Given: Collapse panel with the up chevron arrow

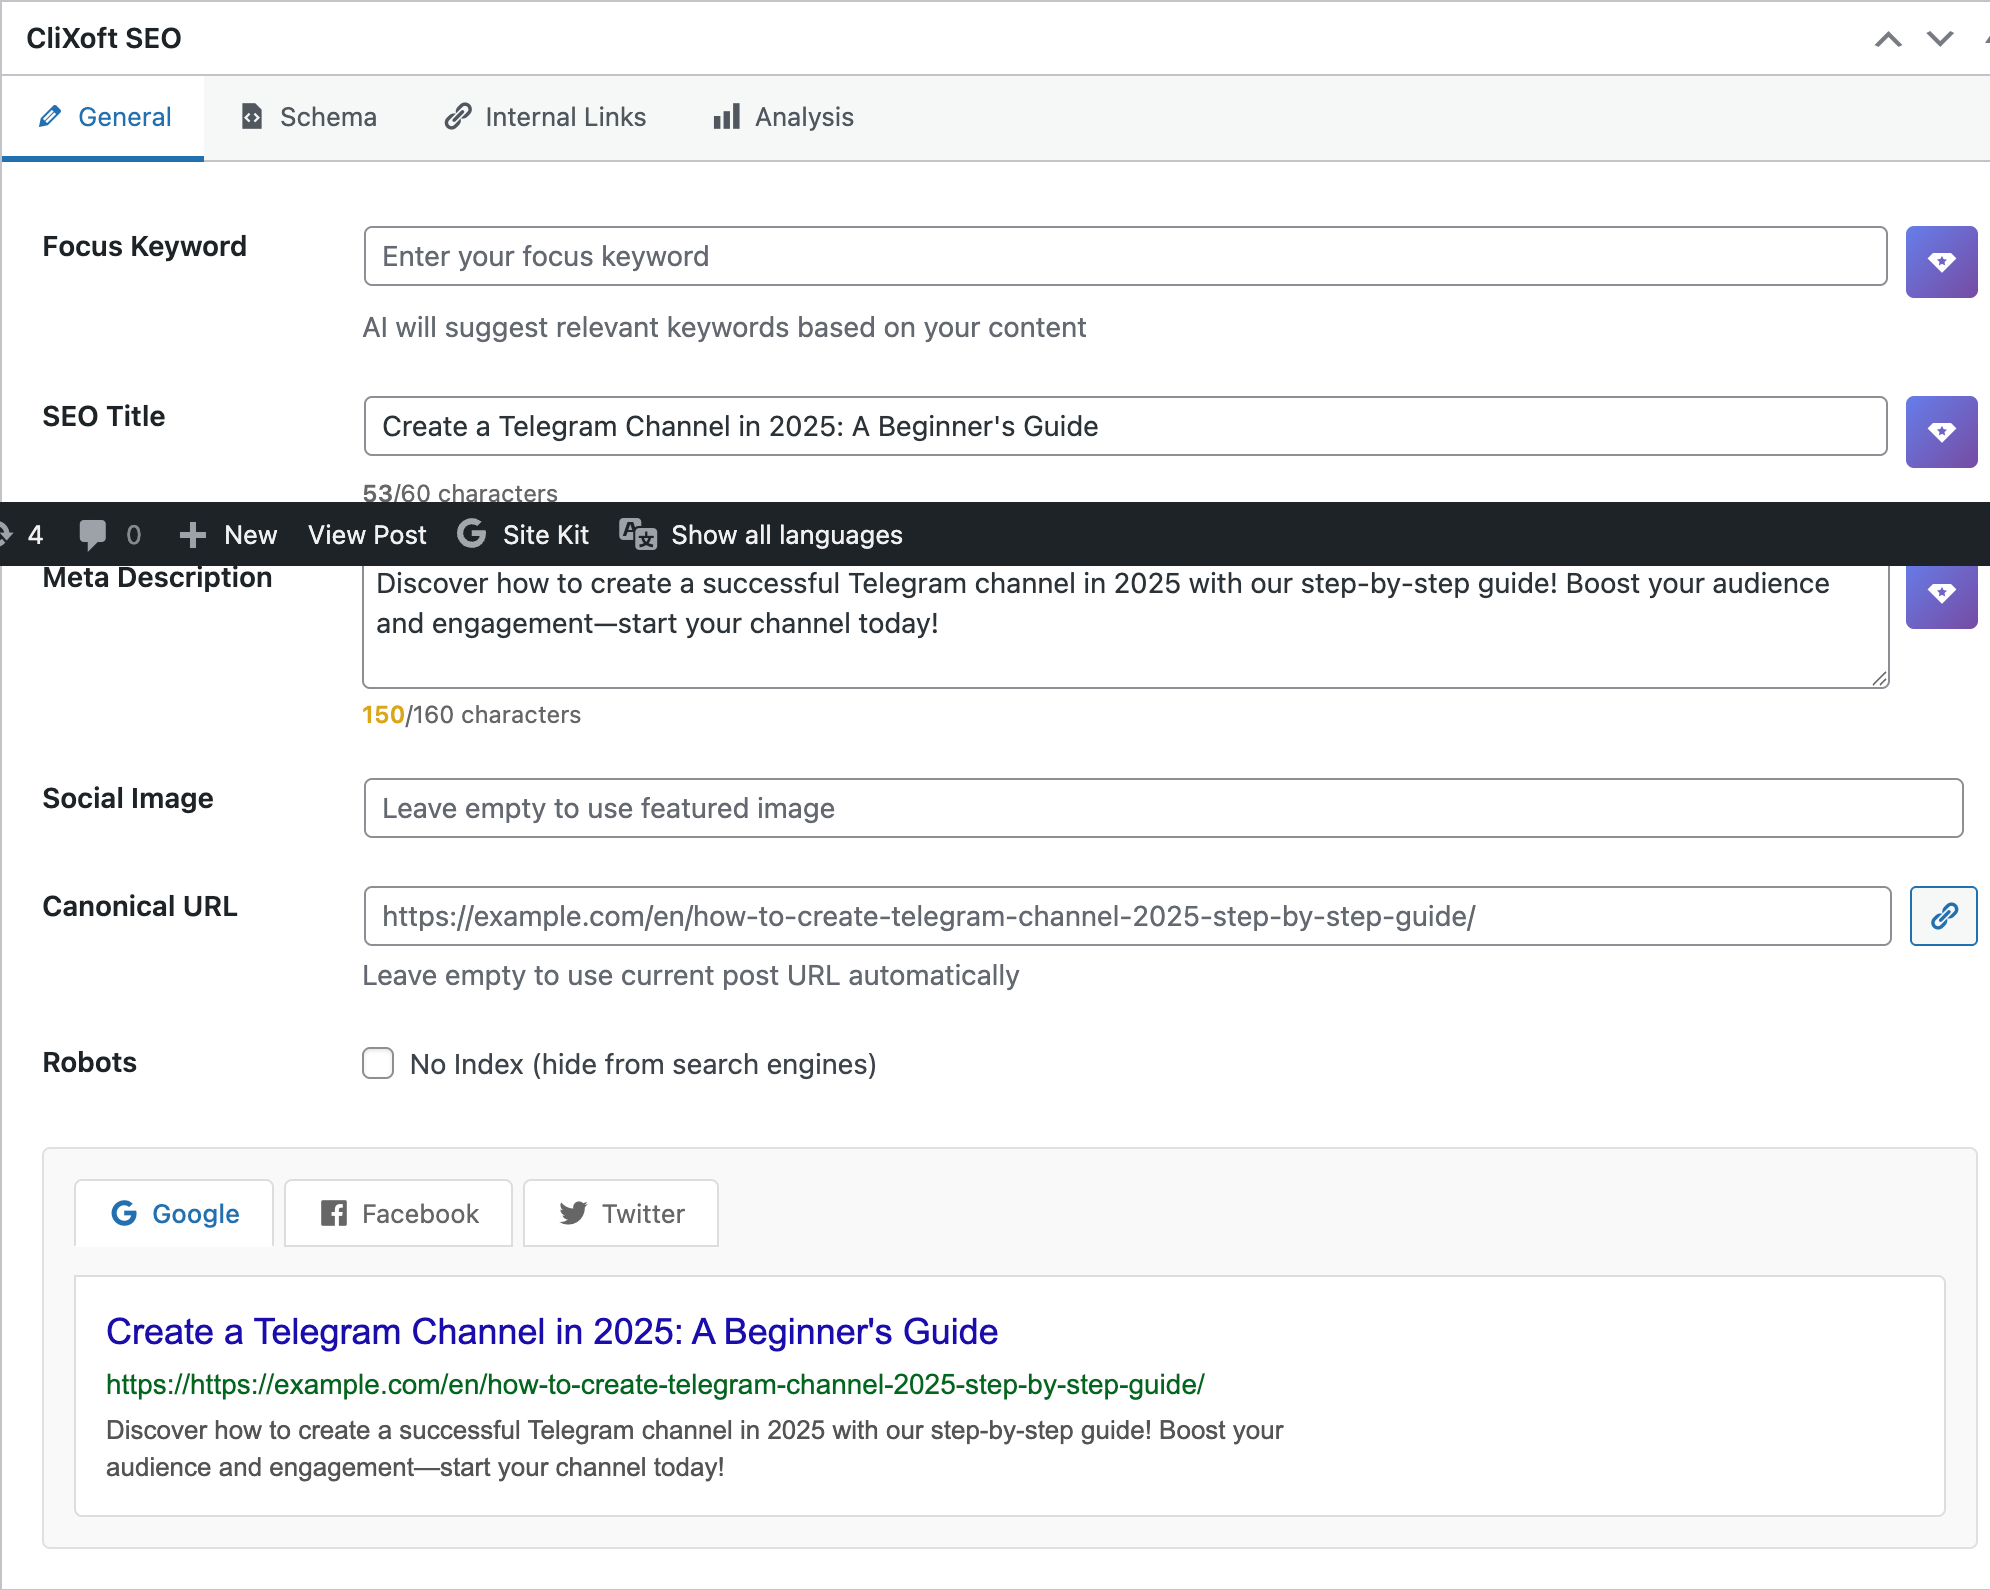Looking at the screenshot, I should 1887,39.
